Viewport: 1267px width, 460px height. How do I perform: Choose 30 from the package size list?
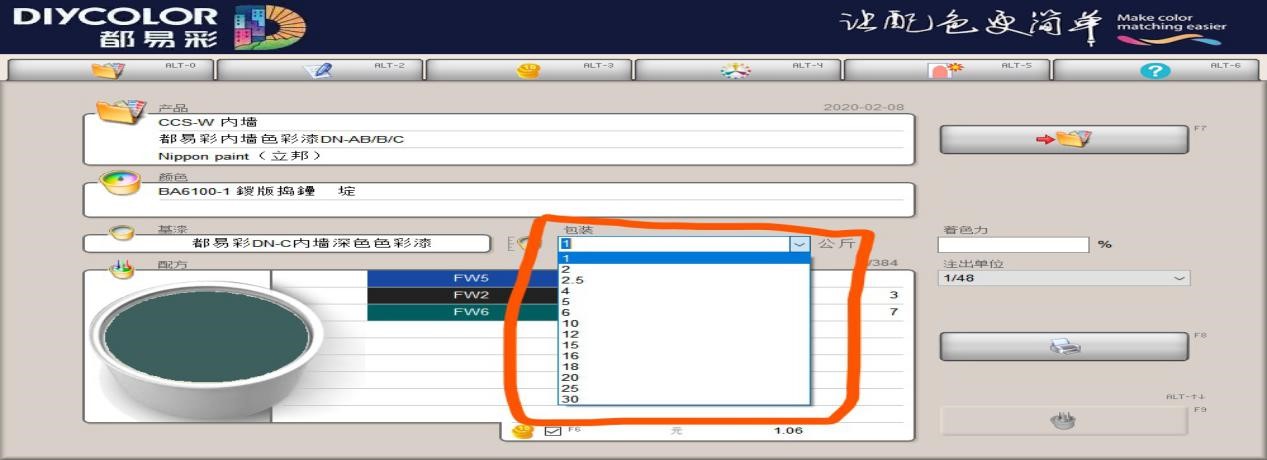[x=570, y=399]
